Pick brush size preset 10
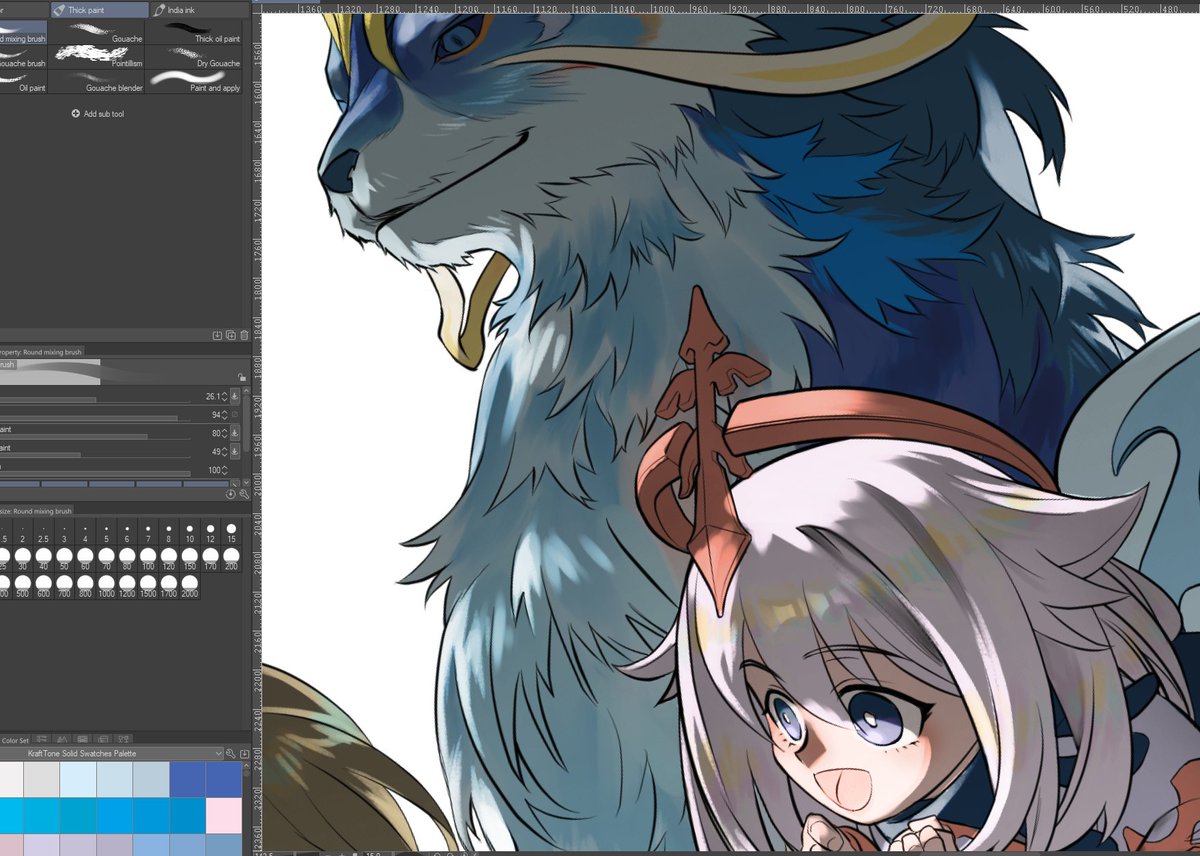 189,532
